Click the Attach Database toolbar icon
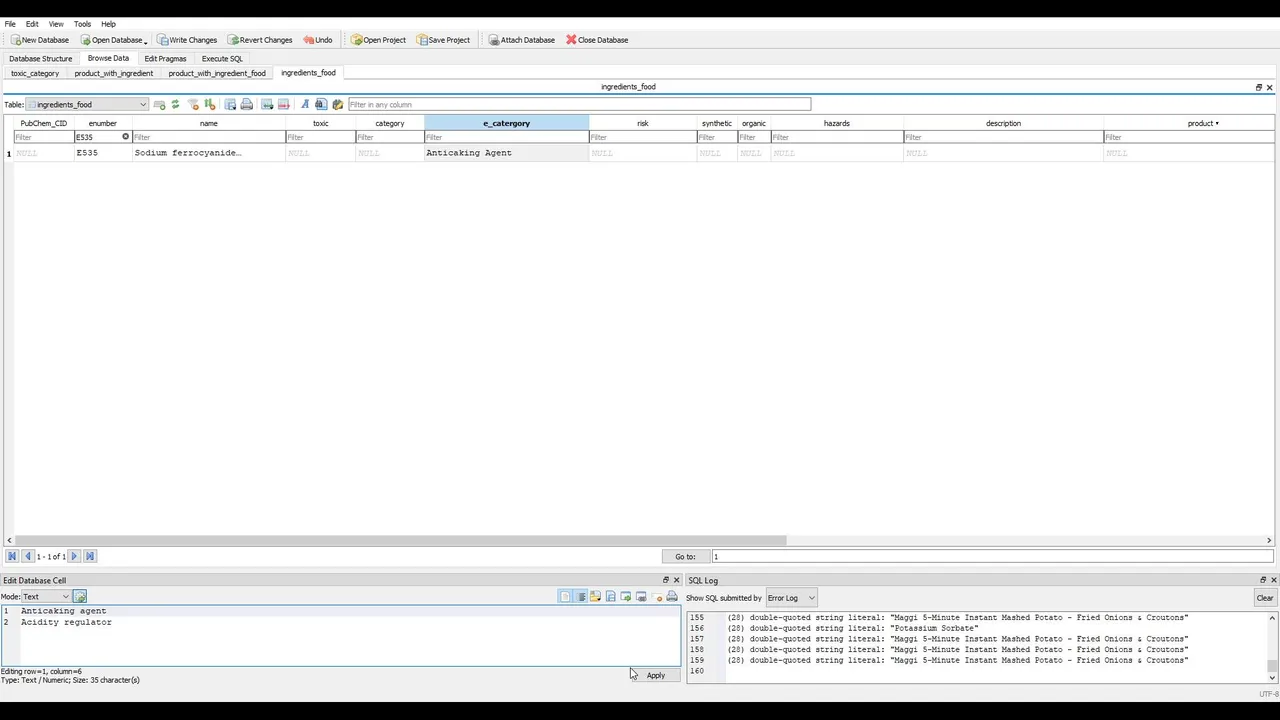Image resolution: width=1280 pixels, height=720 pixels. [x=494, y=40]
